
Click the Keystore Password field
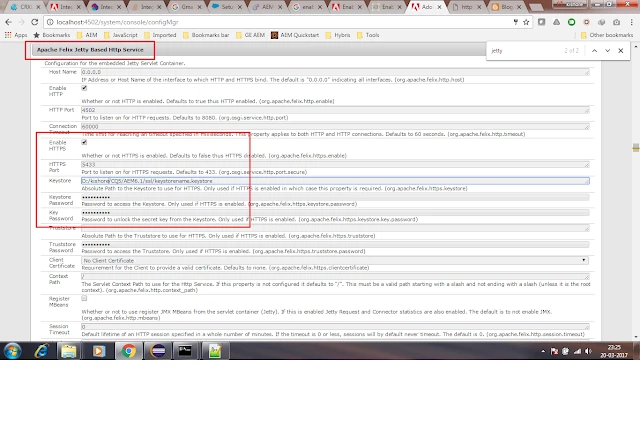tap(335, 197)
